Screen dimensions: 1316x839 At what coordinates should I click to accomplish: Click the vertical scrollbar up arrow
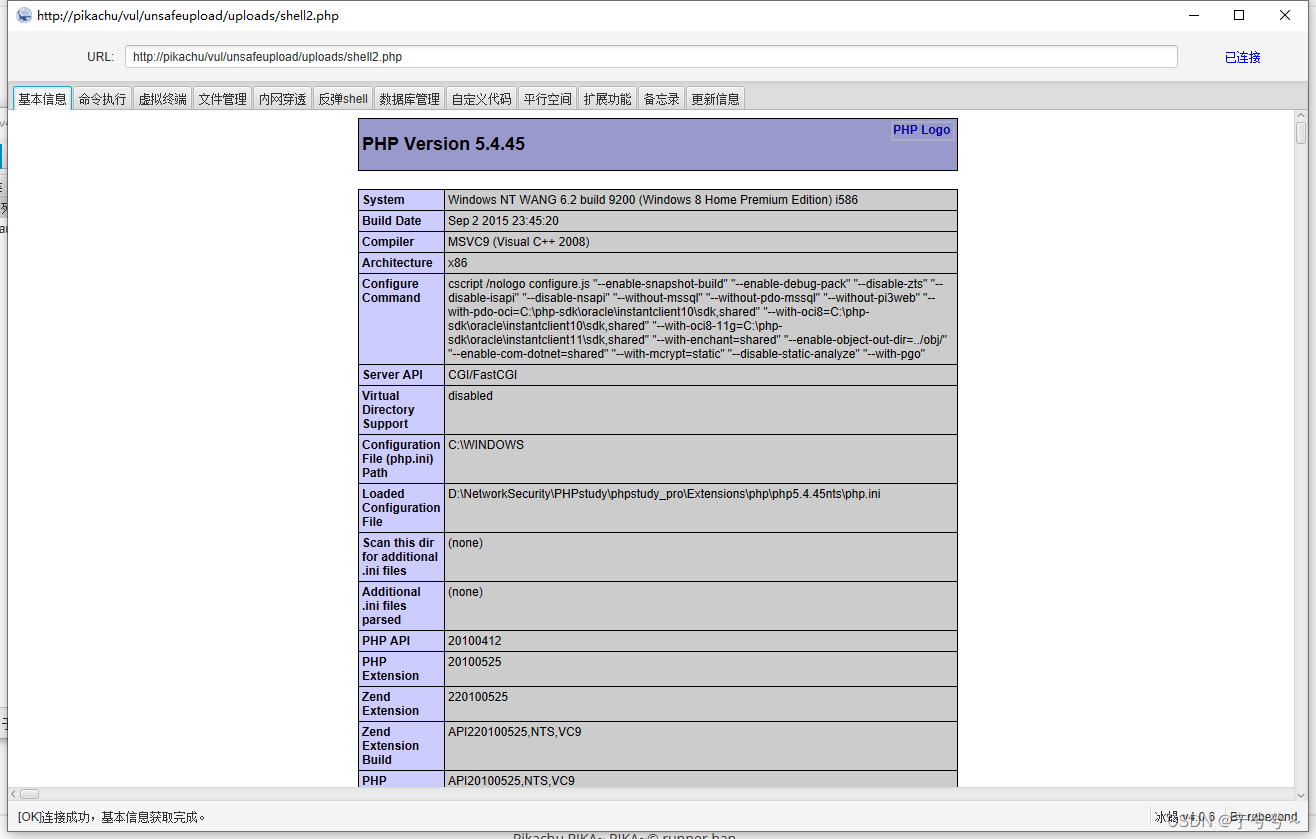point(1301,117)
